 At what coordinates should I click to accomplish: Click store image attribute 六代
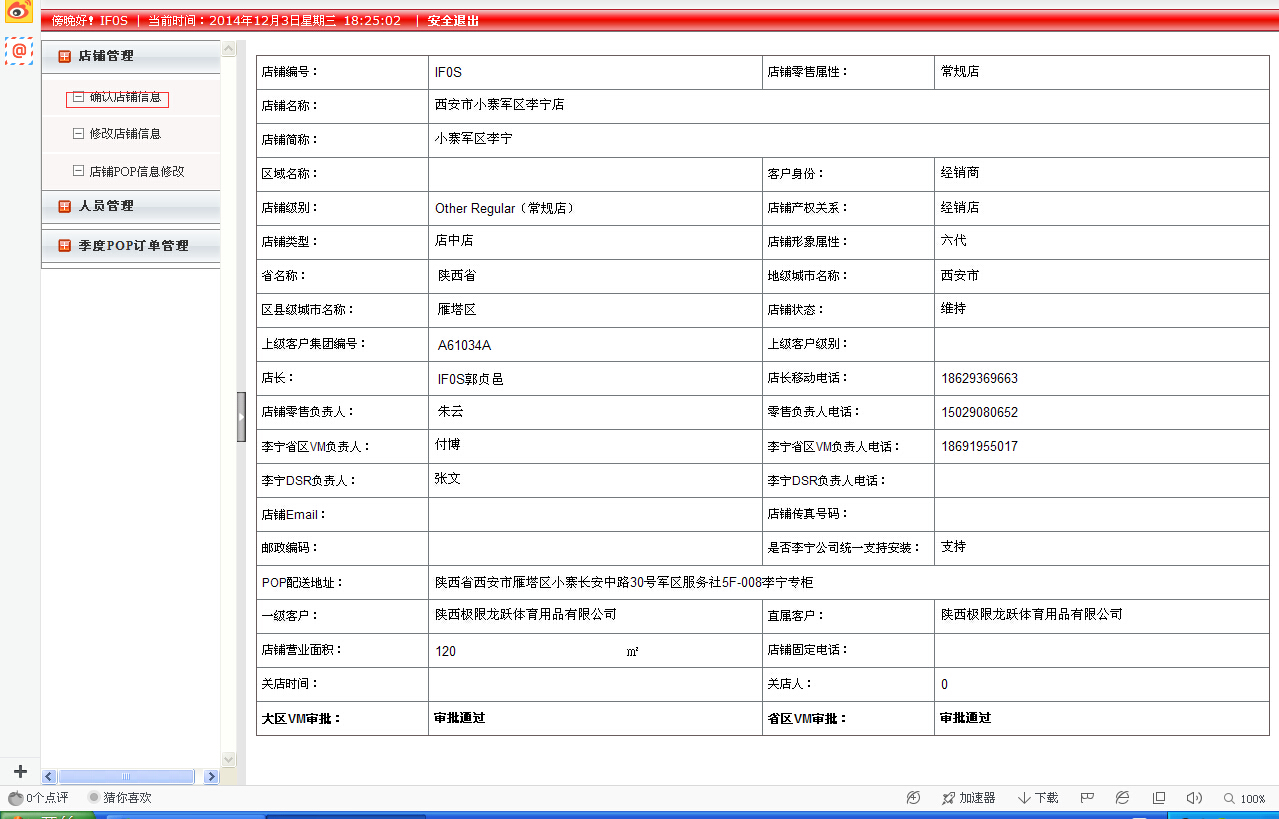point(954,241)
